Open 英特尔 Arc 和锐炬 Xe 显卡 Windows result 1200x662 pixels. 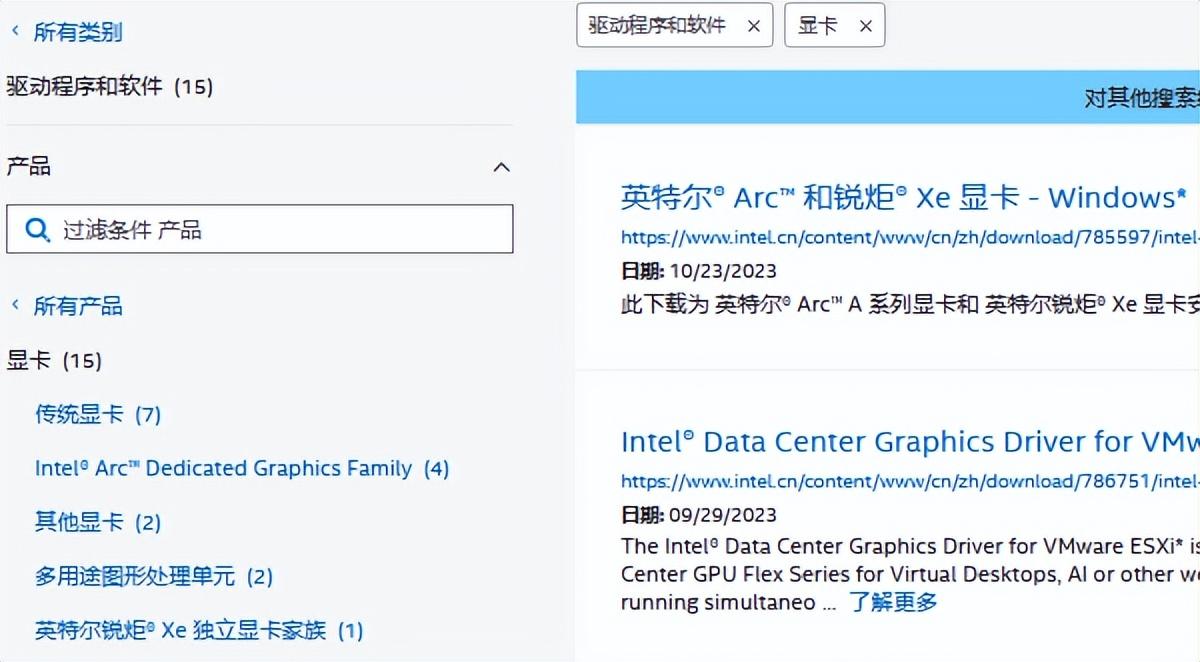904,198
